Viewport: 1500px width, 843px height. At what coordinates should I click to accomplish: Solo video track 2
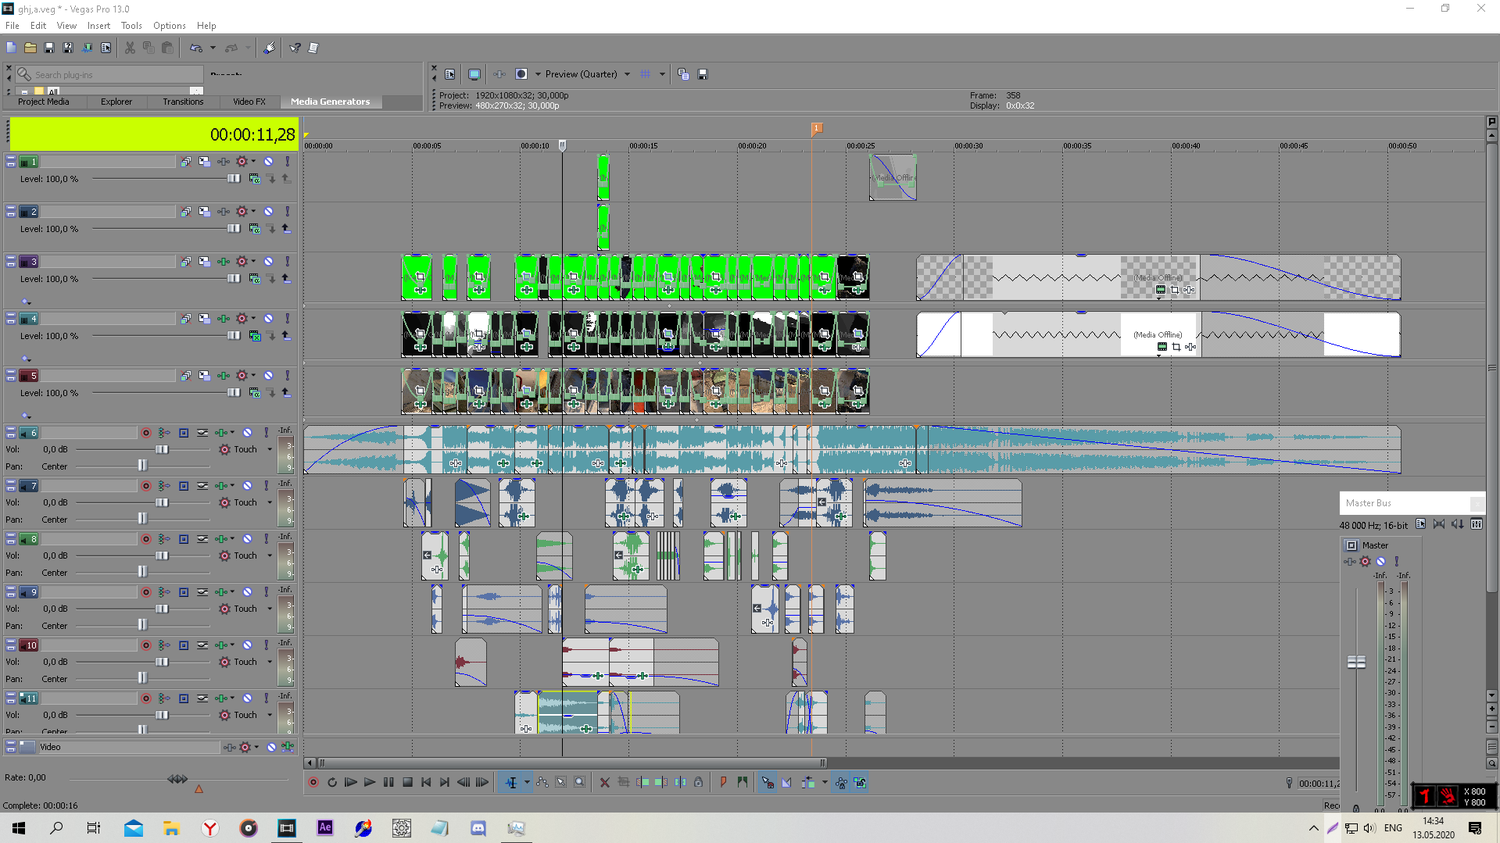coord(287,211)
